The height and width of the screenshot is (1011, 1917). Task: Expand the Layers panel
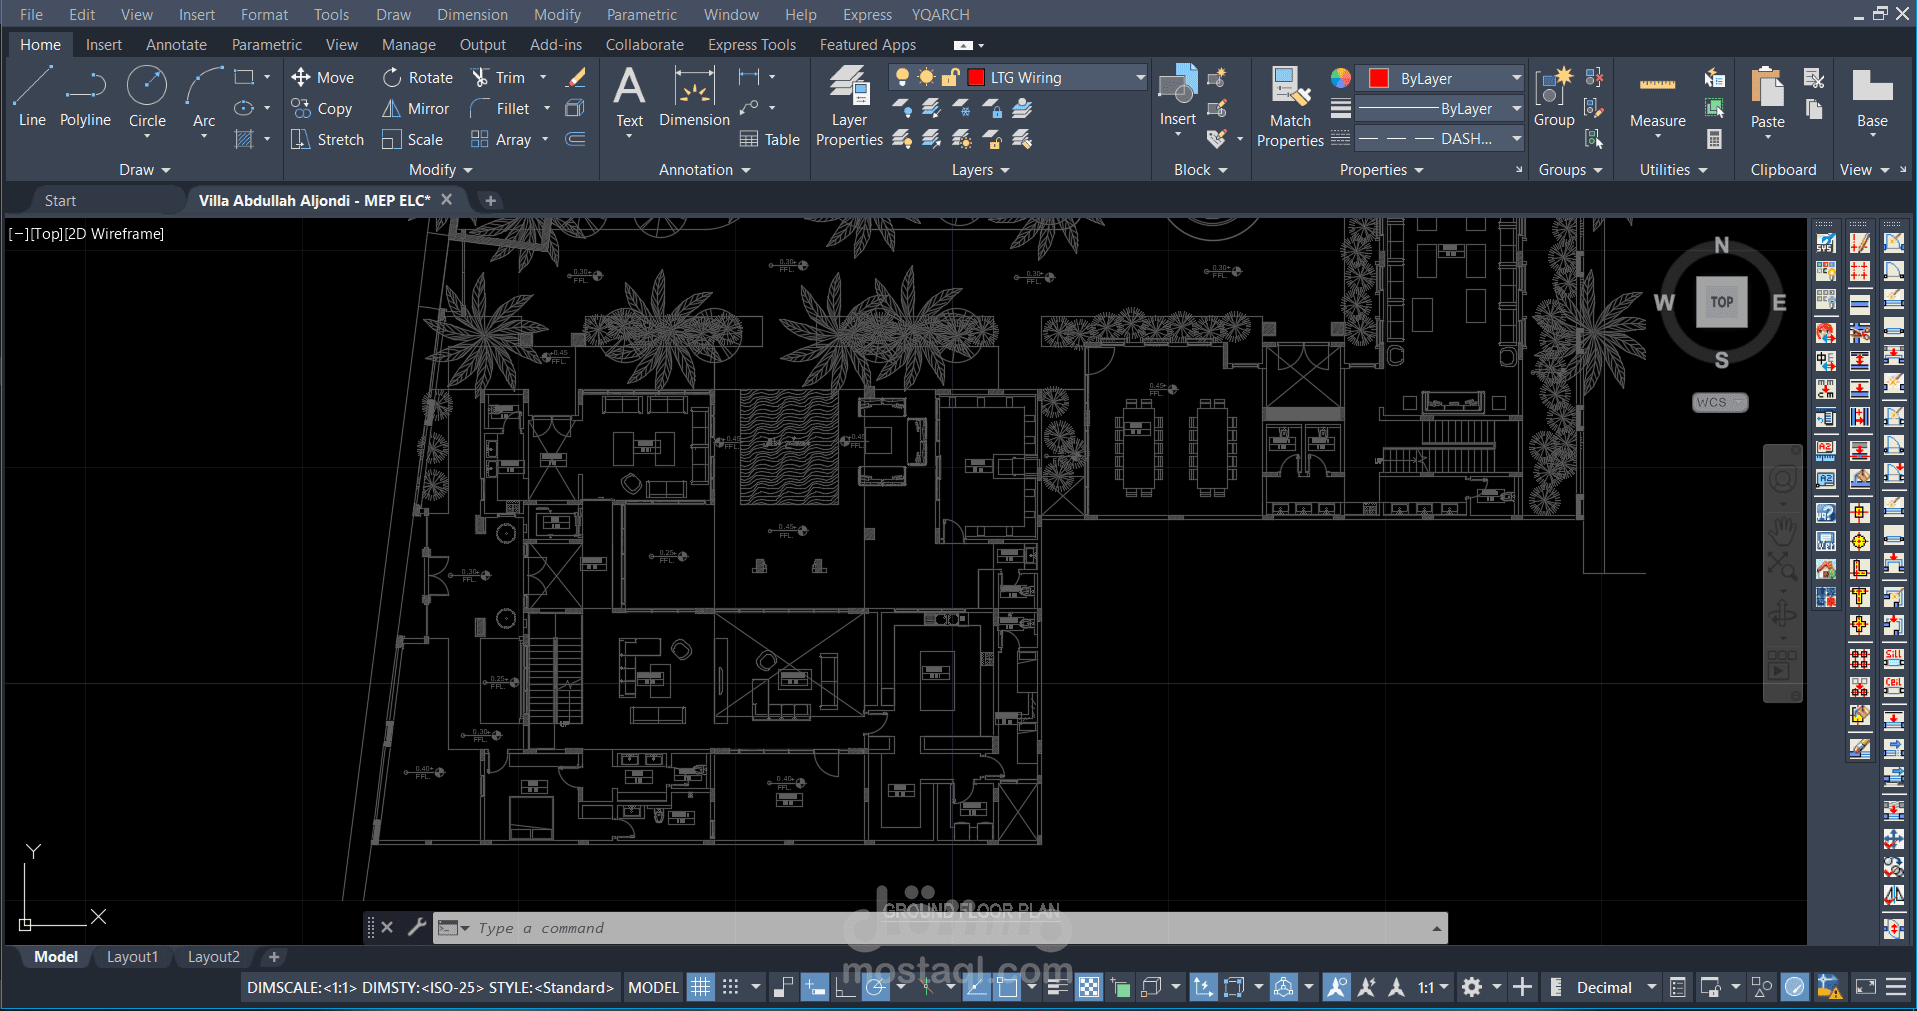coord(980,170)
